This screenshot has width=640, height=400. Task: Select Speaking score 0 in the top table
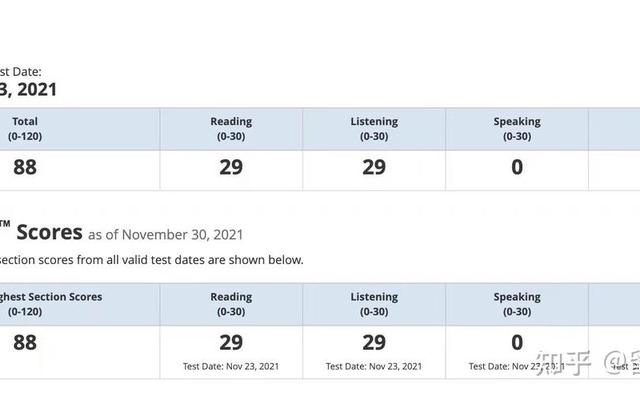tap(517, 168)
